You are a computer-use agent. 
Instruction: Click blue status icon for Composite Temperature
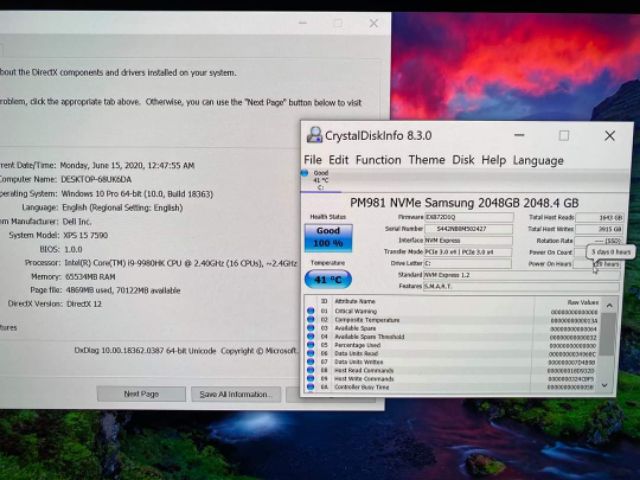pos(311,320)
